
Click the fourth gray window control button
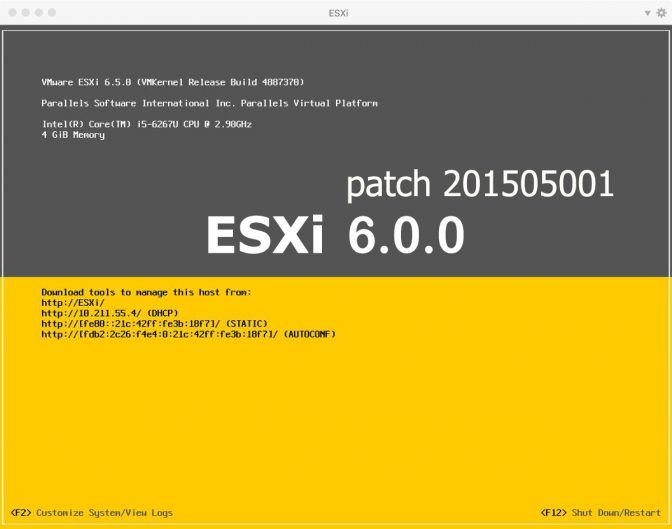tap(52, 12)
